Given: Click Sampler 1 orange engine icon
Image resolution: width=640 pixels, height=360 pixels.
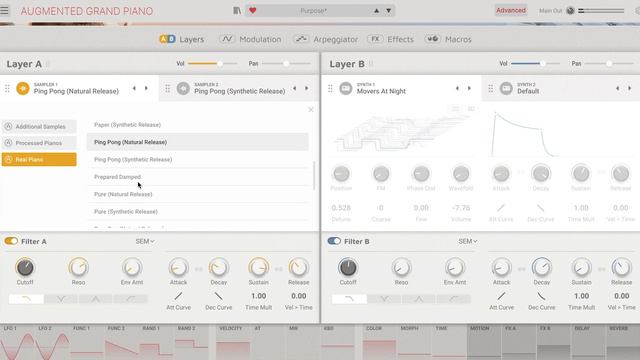Looking at the screenshot, I should coord(23,88).
